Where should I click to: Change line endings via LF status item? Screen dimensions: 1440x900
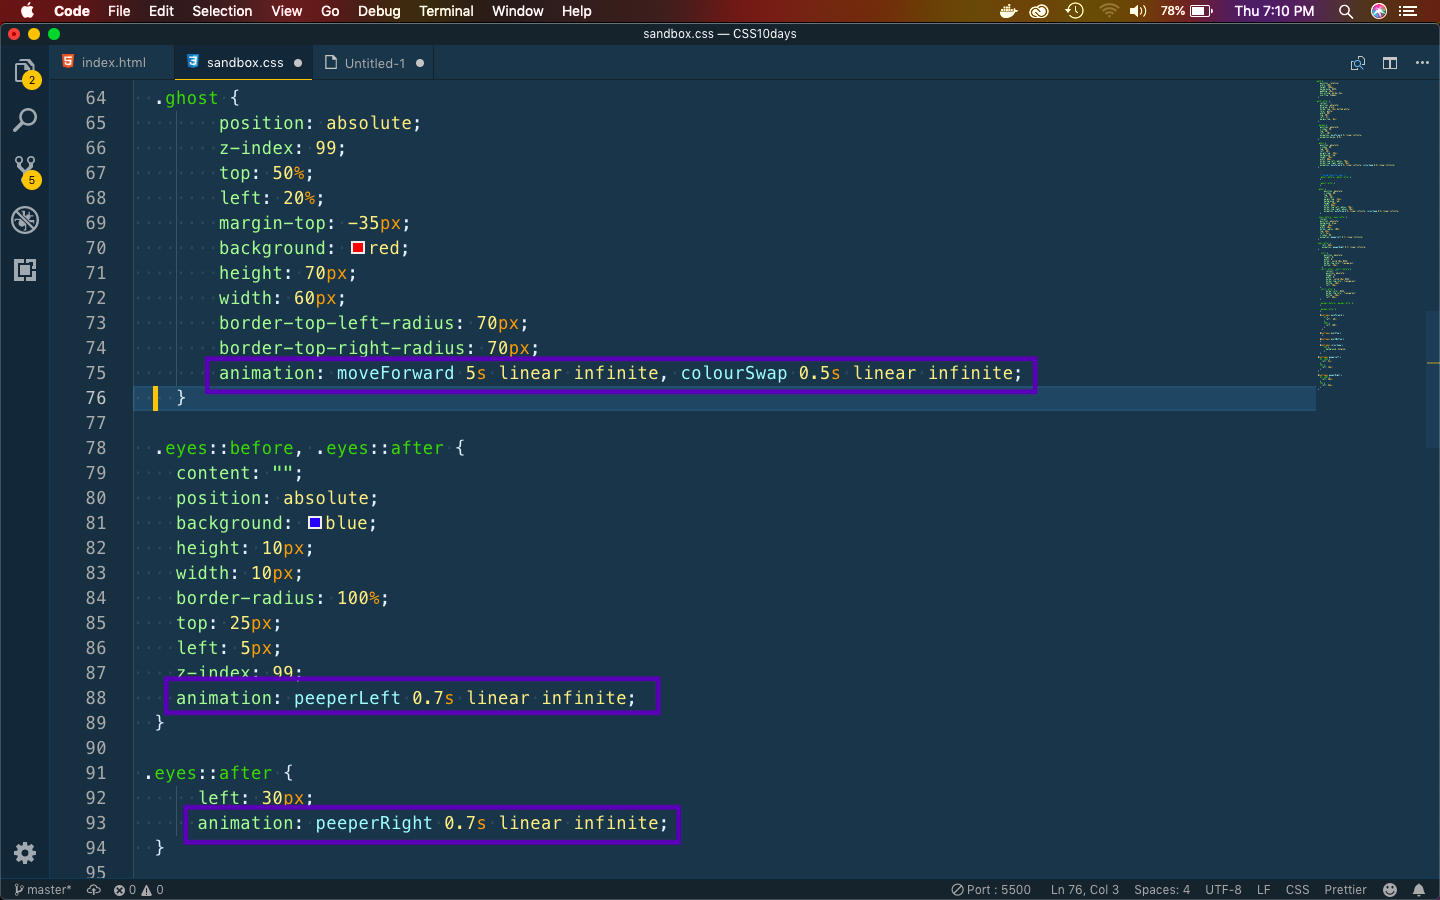[1264, 890]
